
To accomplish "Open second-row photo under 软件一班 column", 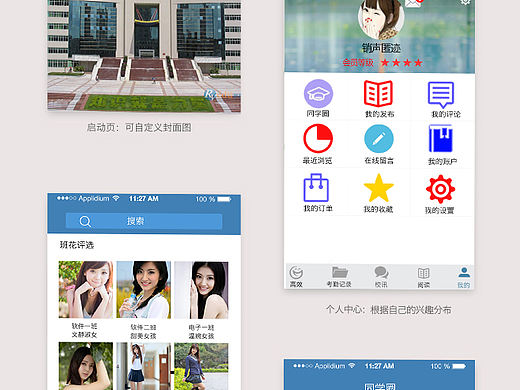I will click(x=86, y=366).
